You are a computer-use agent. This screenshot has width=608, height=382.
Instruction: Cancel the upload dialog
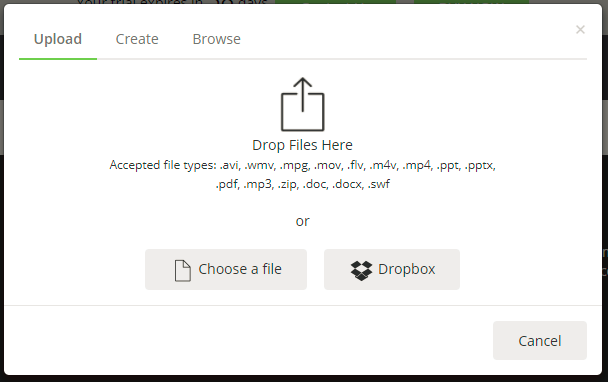pos(539,341)
